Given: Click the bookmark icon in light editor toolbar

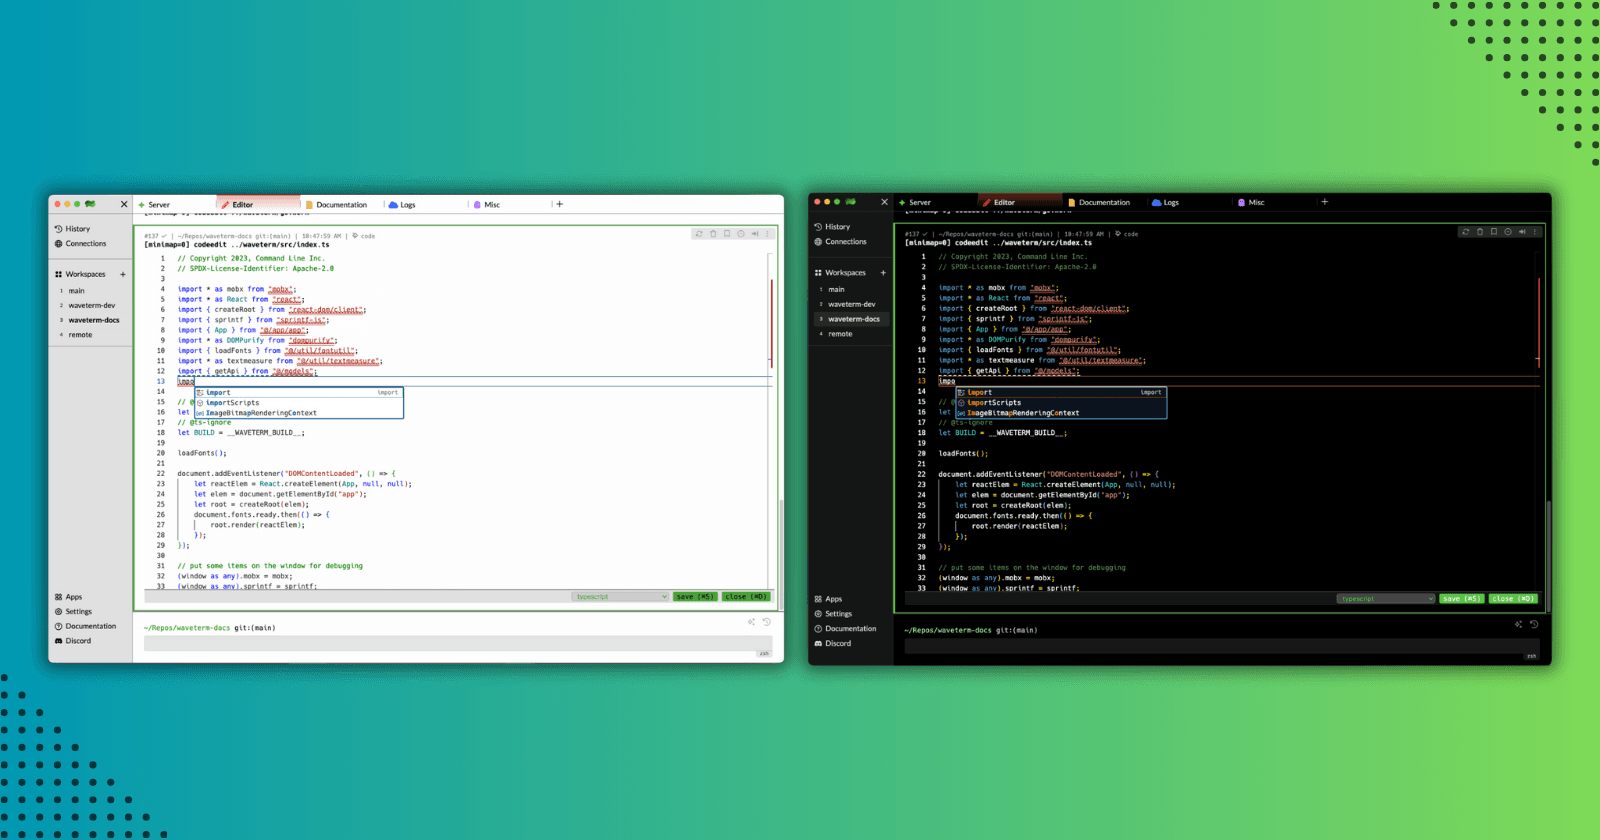Looking at the screenshot, I should pos(727,234).
